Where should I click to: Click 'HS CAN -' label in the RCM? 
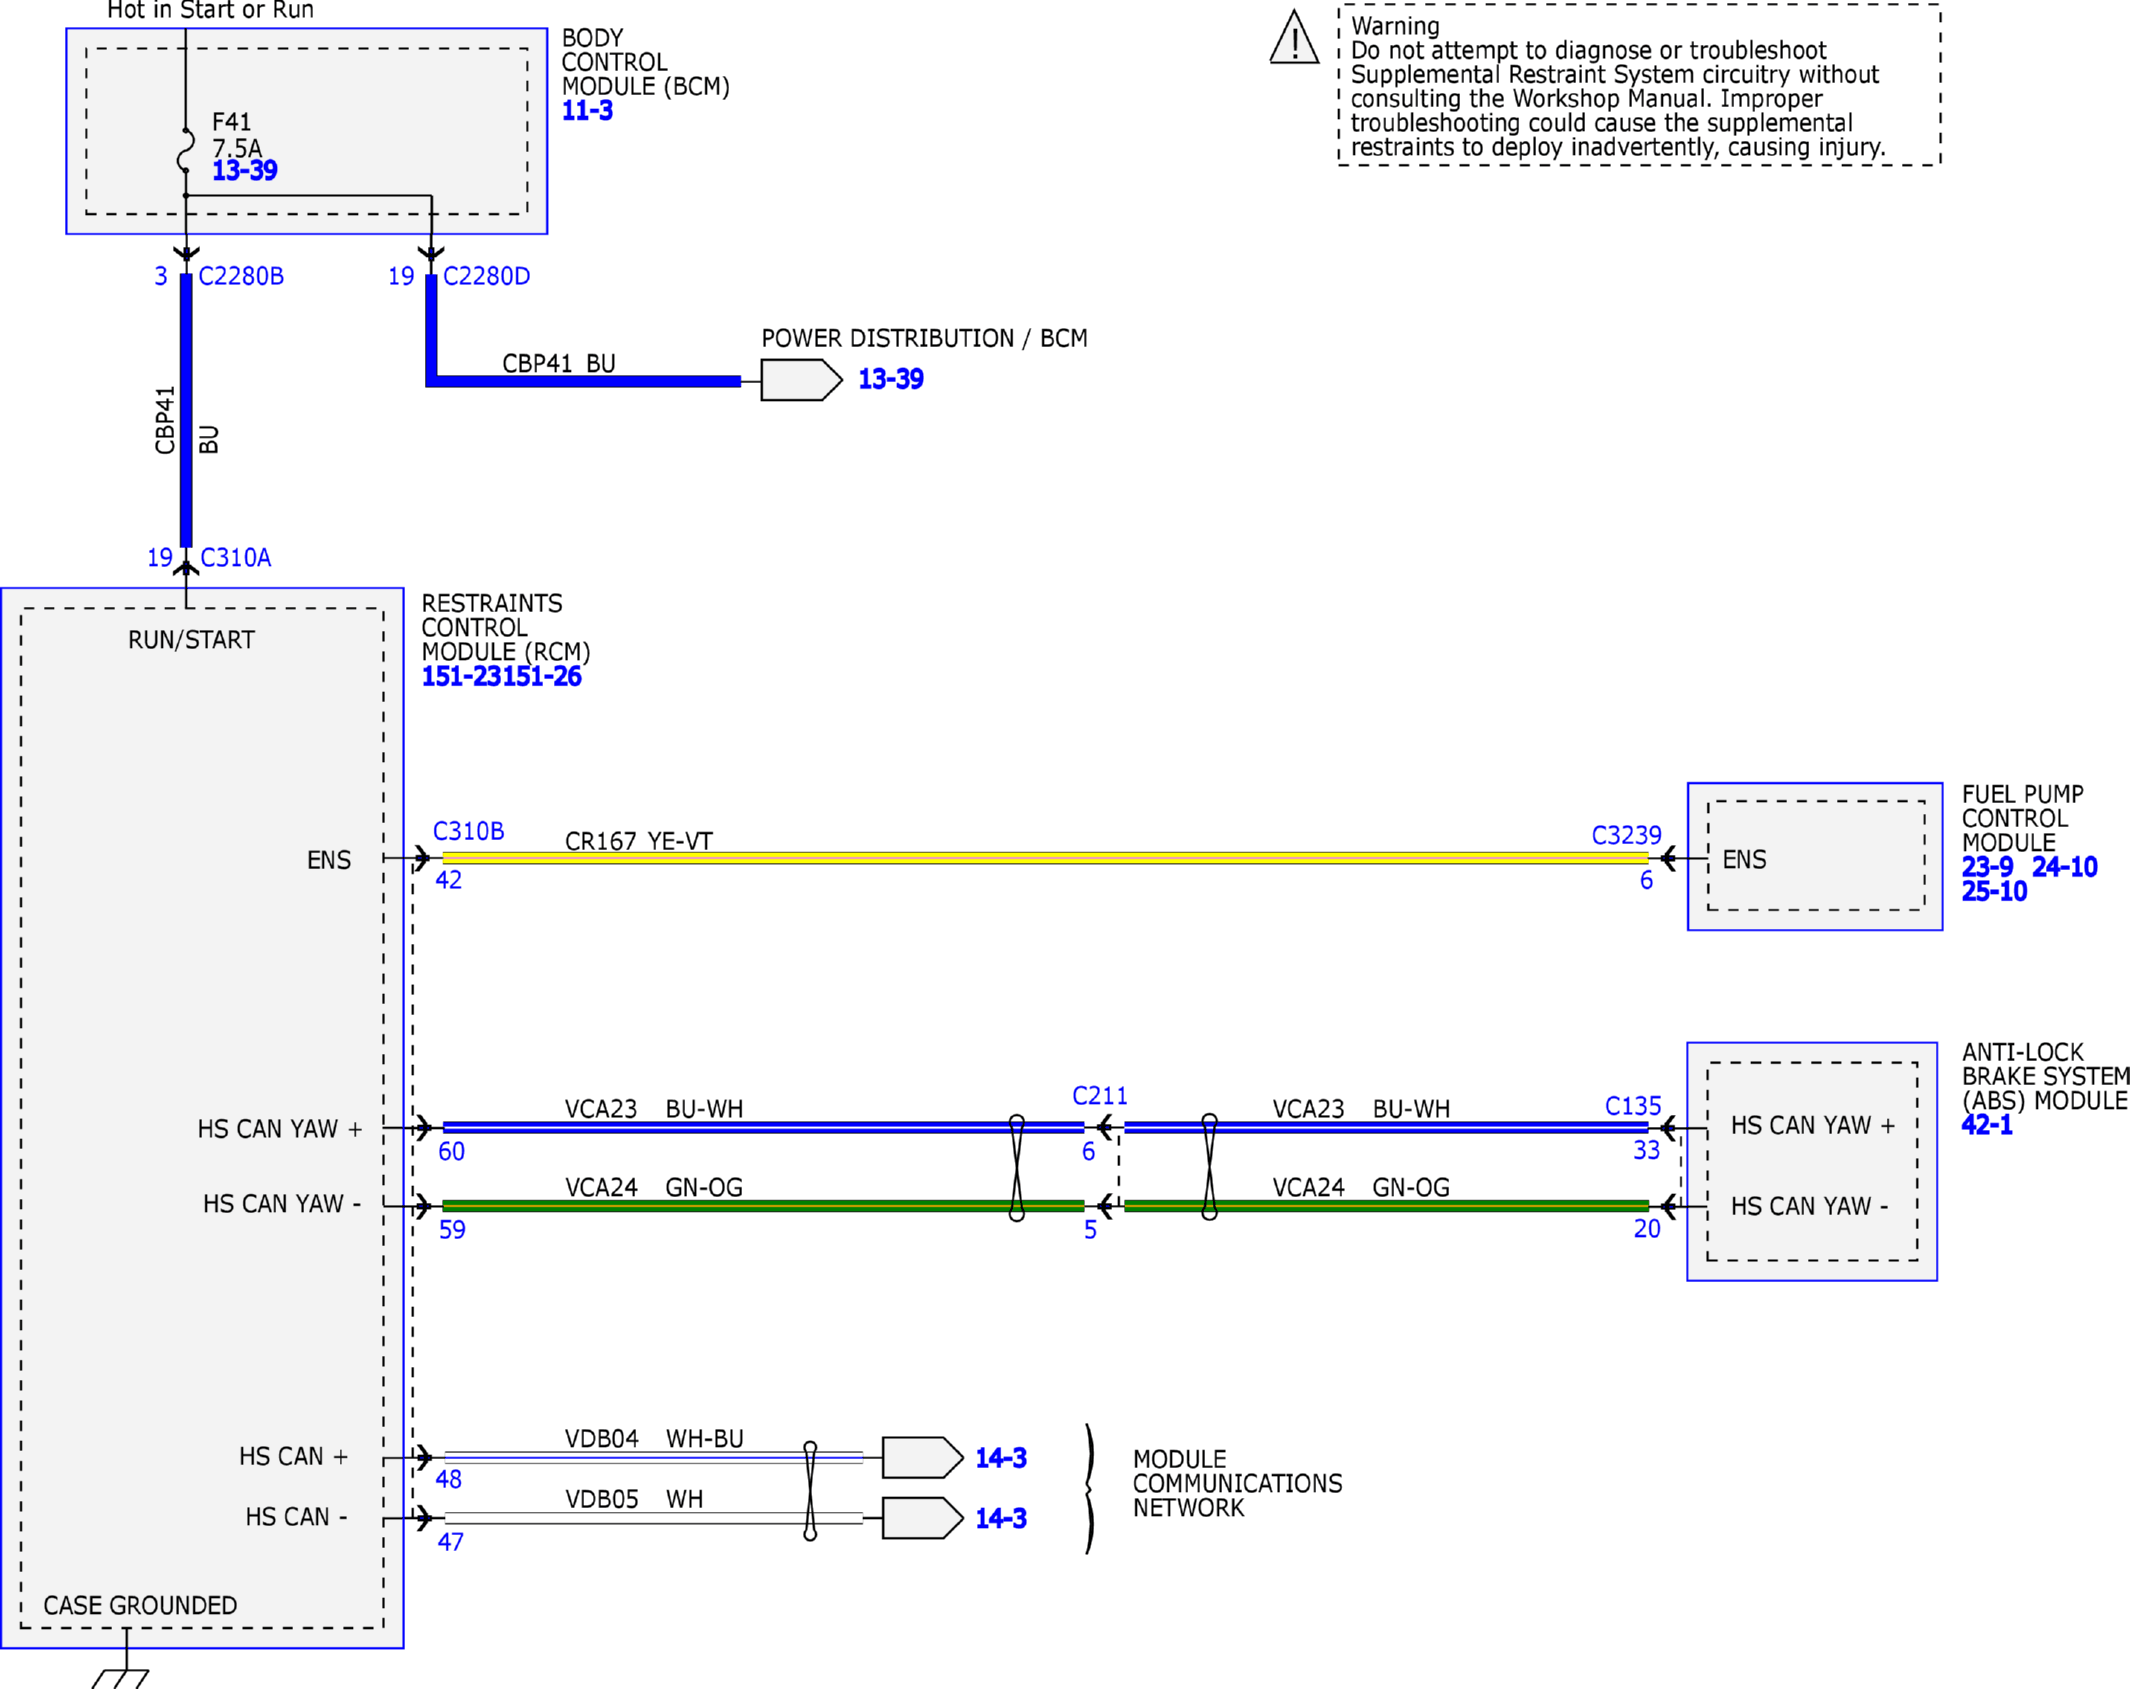coord(297,1518)
